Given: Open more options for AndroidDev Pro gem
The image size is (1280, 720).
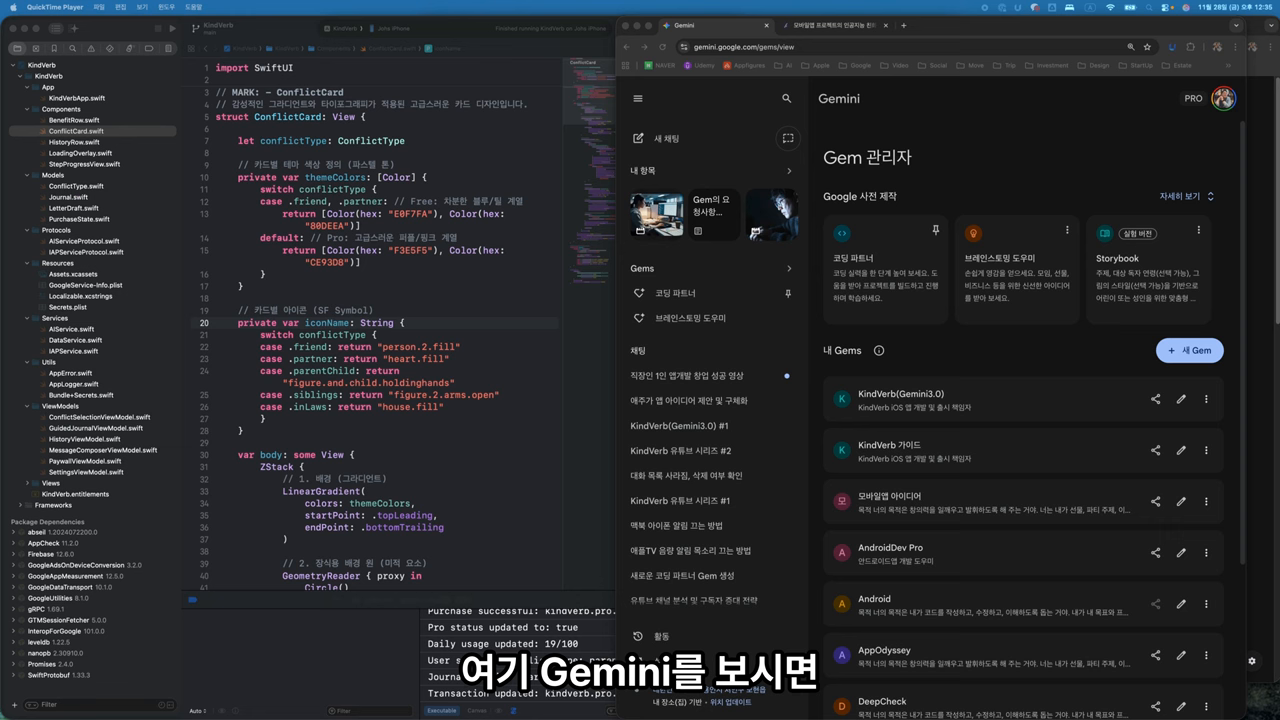Looking at the screenshot, I should coord(1206,552).
